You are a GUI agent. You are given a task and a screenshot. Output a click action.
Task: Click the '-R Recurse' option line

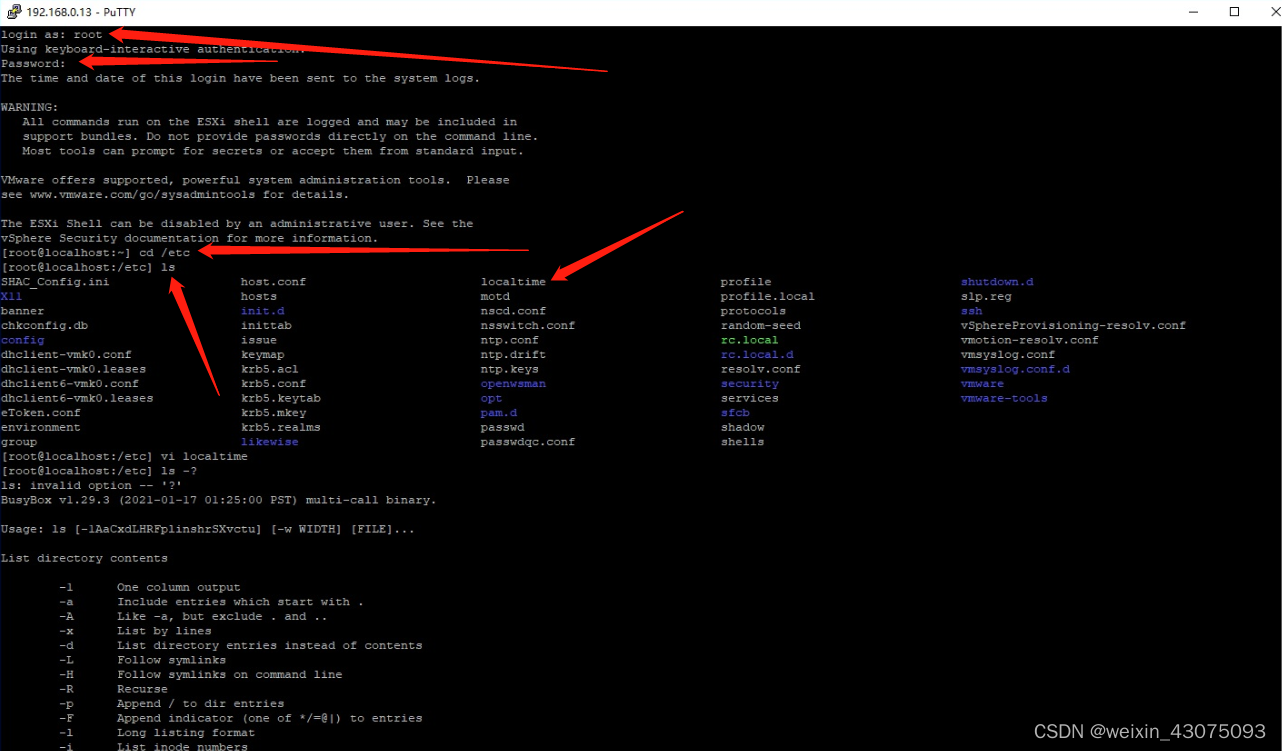pos(113,689)
